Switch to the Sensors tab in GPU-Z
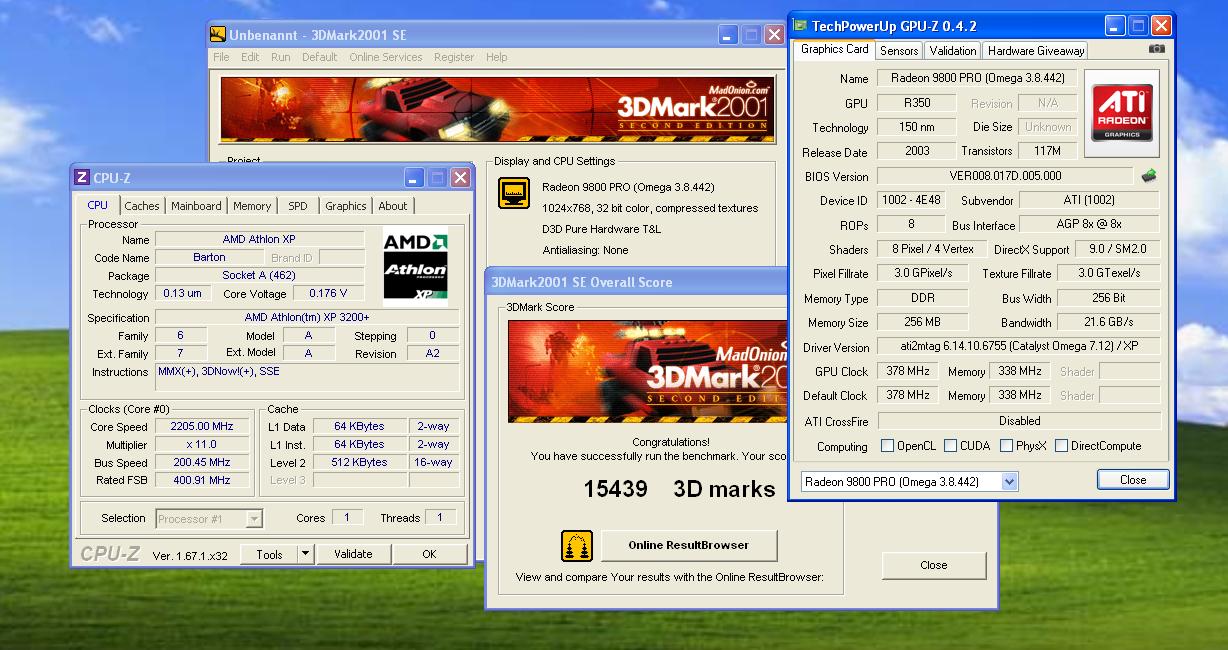This screenshot has width=1228, height=650. point(899,51)
